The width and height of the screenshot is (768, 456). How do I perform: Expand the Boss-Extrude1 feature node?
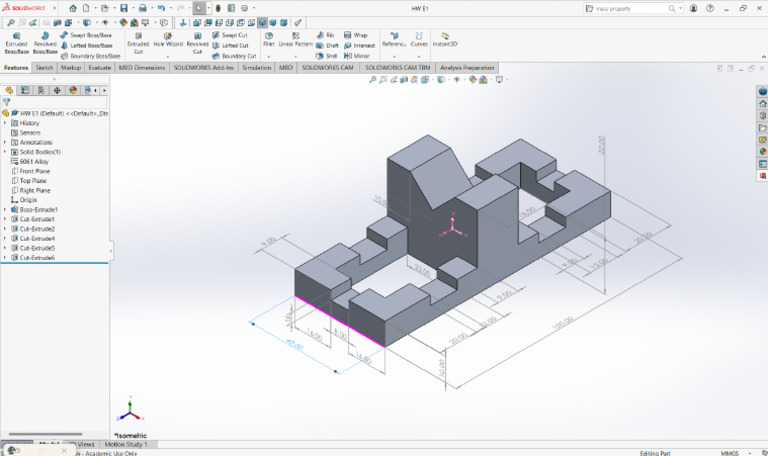coord(5,209)
